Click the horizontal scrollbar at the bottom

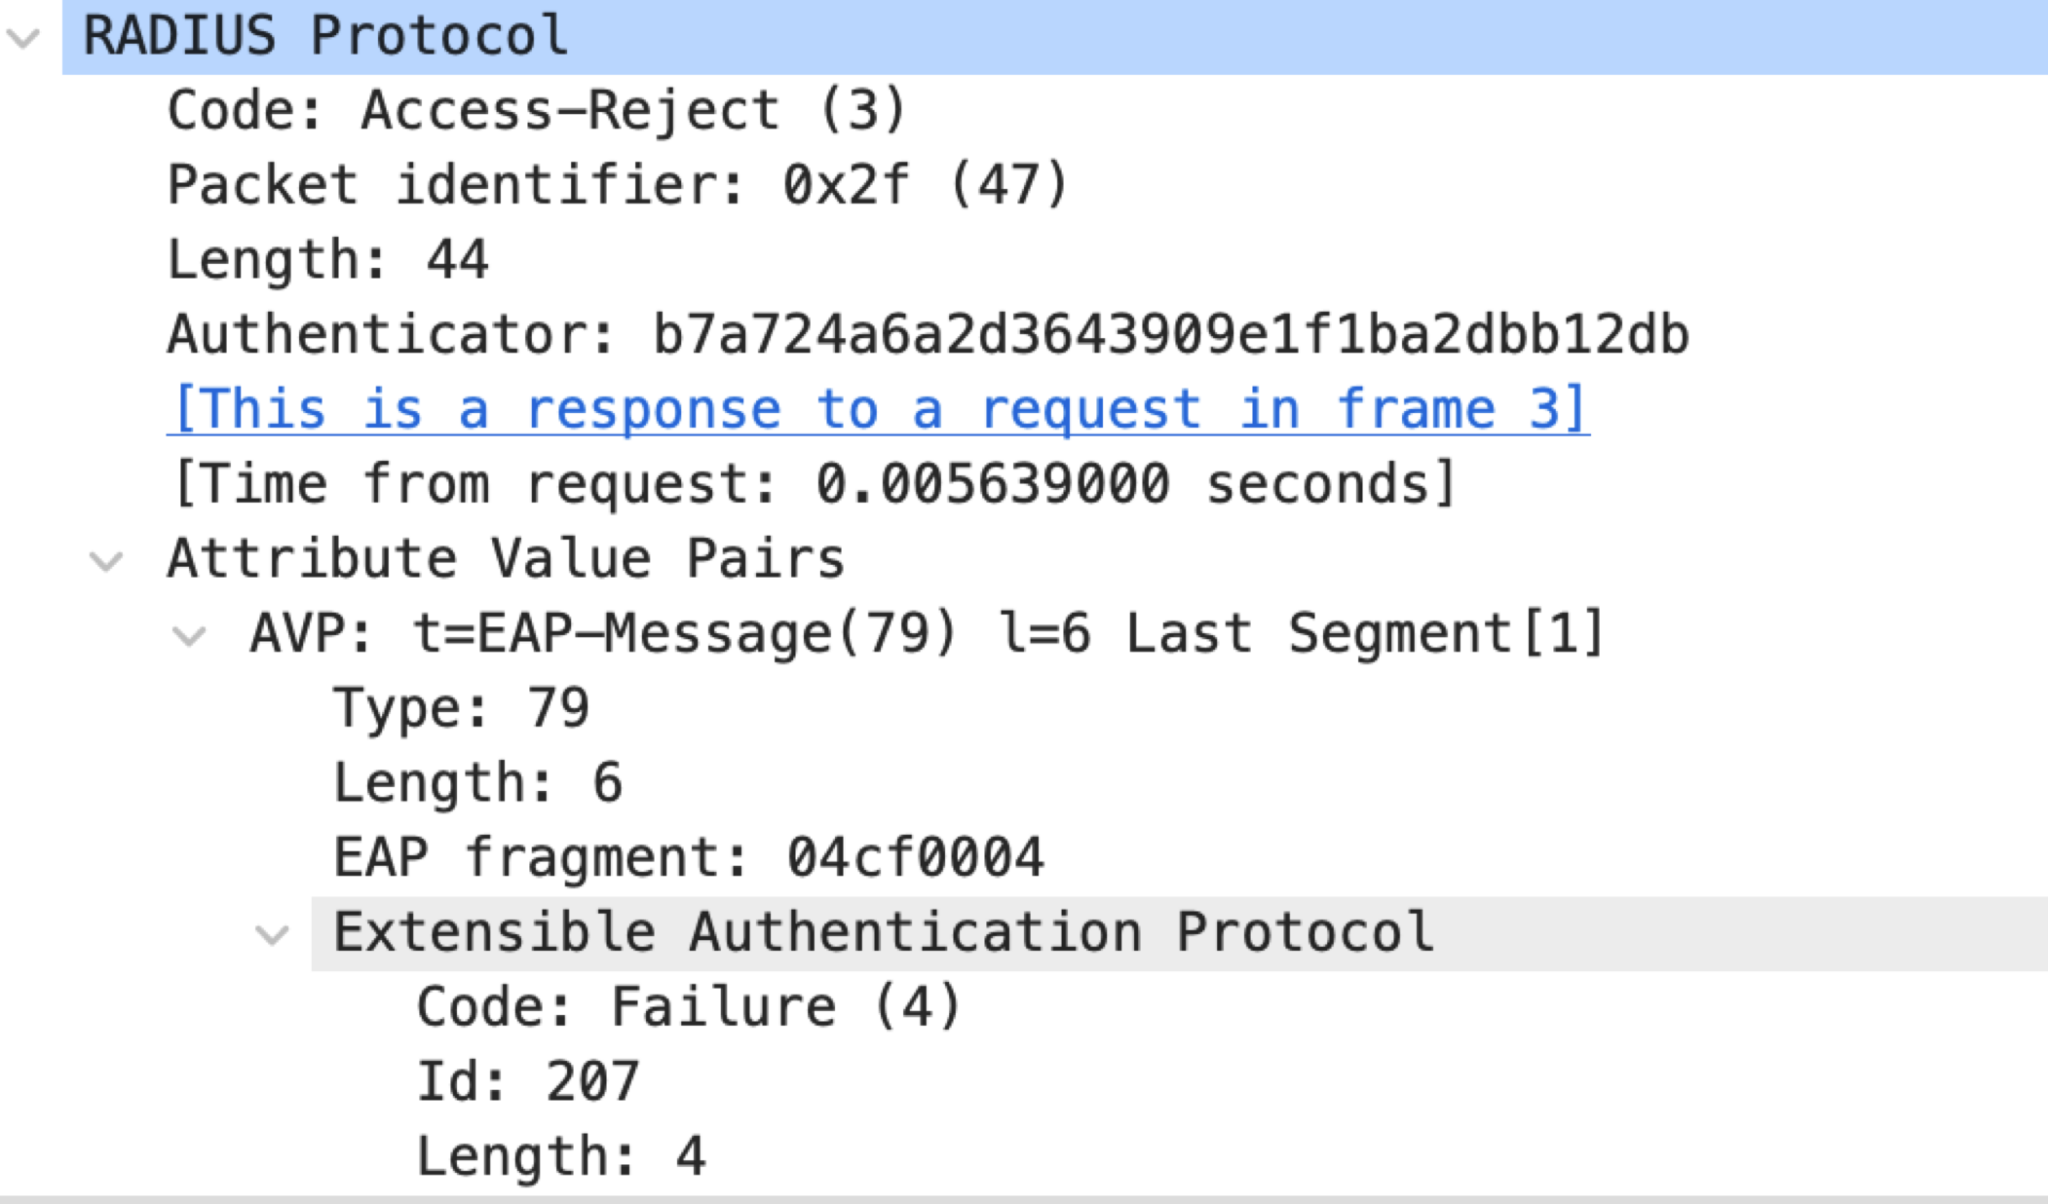tap(1024, 1198)
